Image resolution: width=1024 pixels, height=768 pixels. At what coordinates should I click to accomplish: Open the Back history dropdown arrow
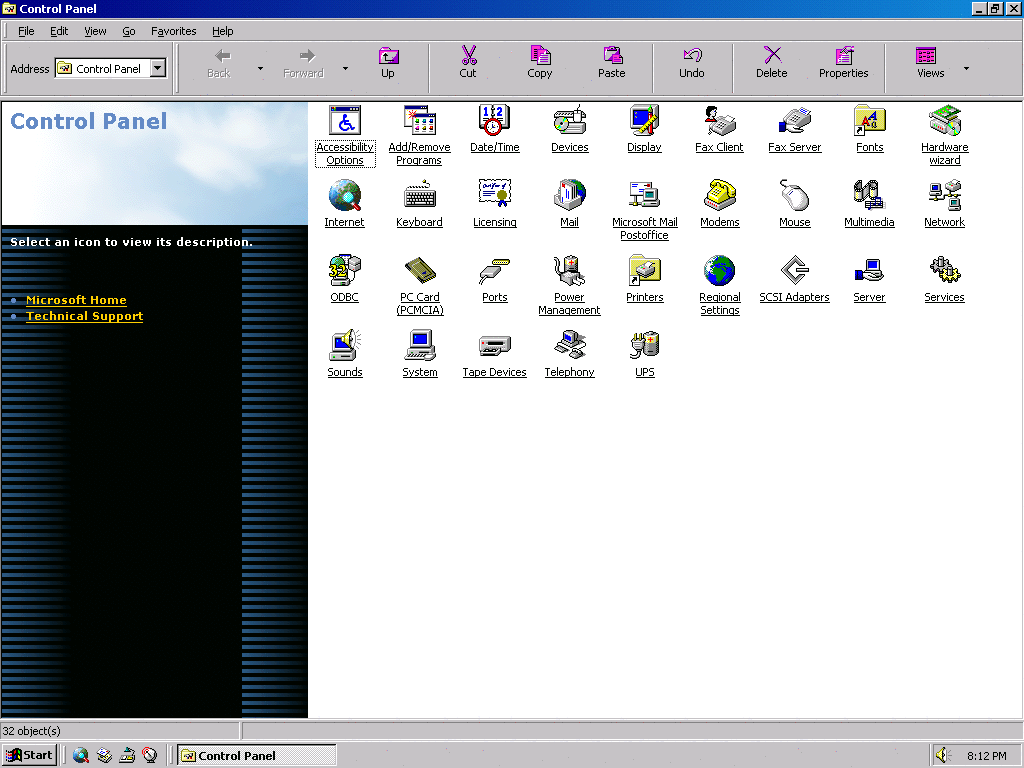[260, 68]
